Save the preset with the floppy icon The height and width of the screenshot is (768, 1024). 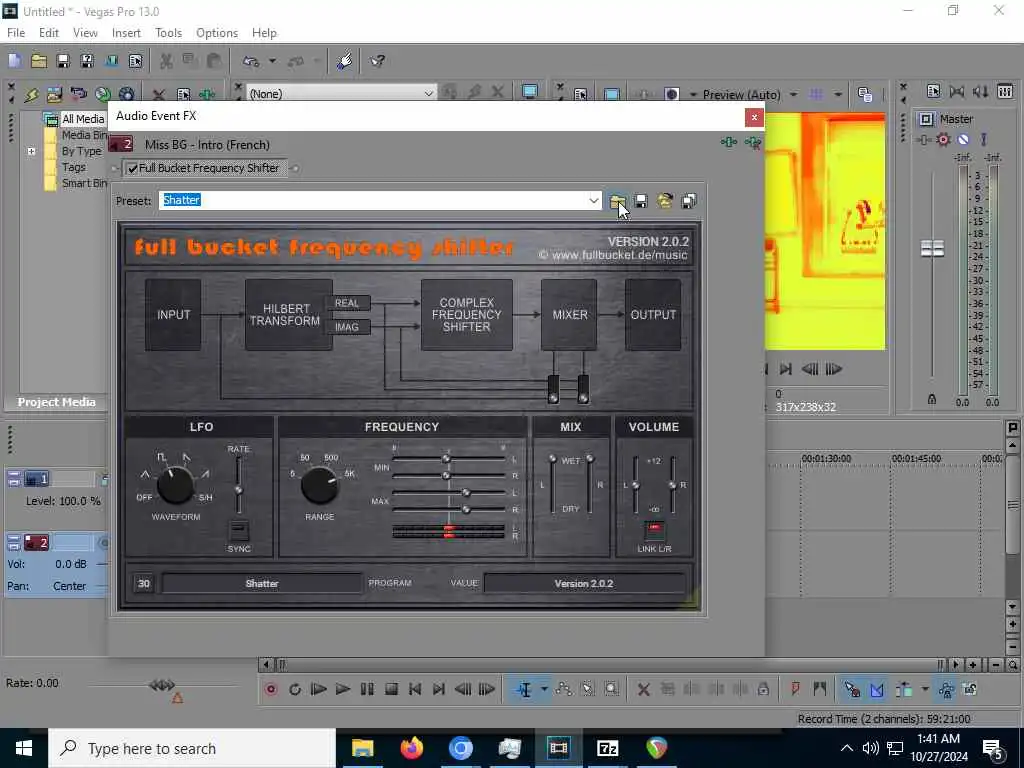pyautogui.click(x=641, y=201)
